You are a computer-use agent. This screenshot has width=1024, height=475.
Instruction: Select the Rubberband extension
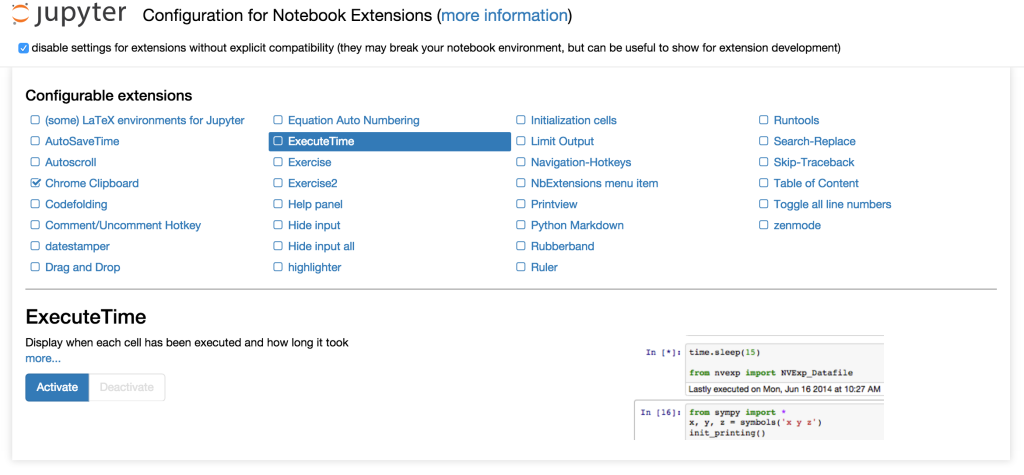[562, 246]
